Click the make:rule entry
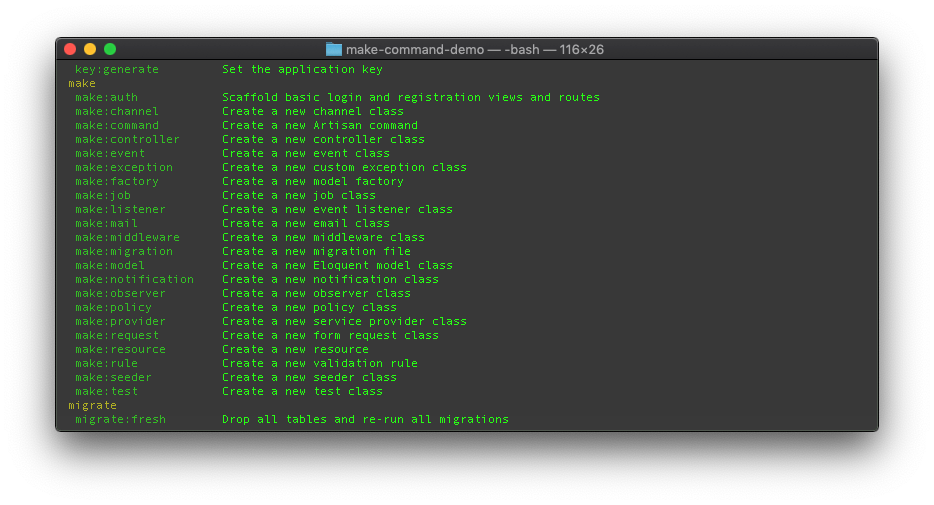This screenshot has height=505, width=934. tap(107, 363)
